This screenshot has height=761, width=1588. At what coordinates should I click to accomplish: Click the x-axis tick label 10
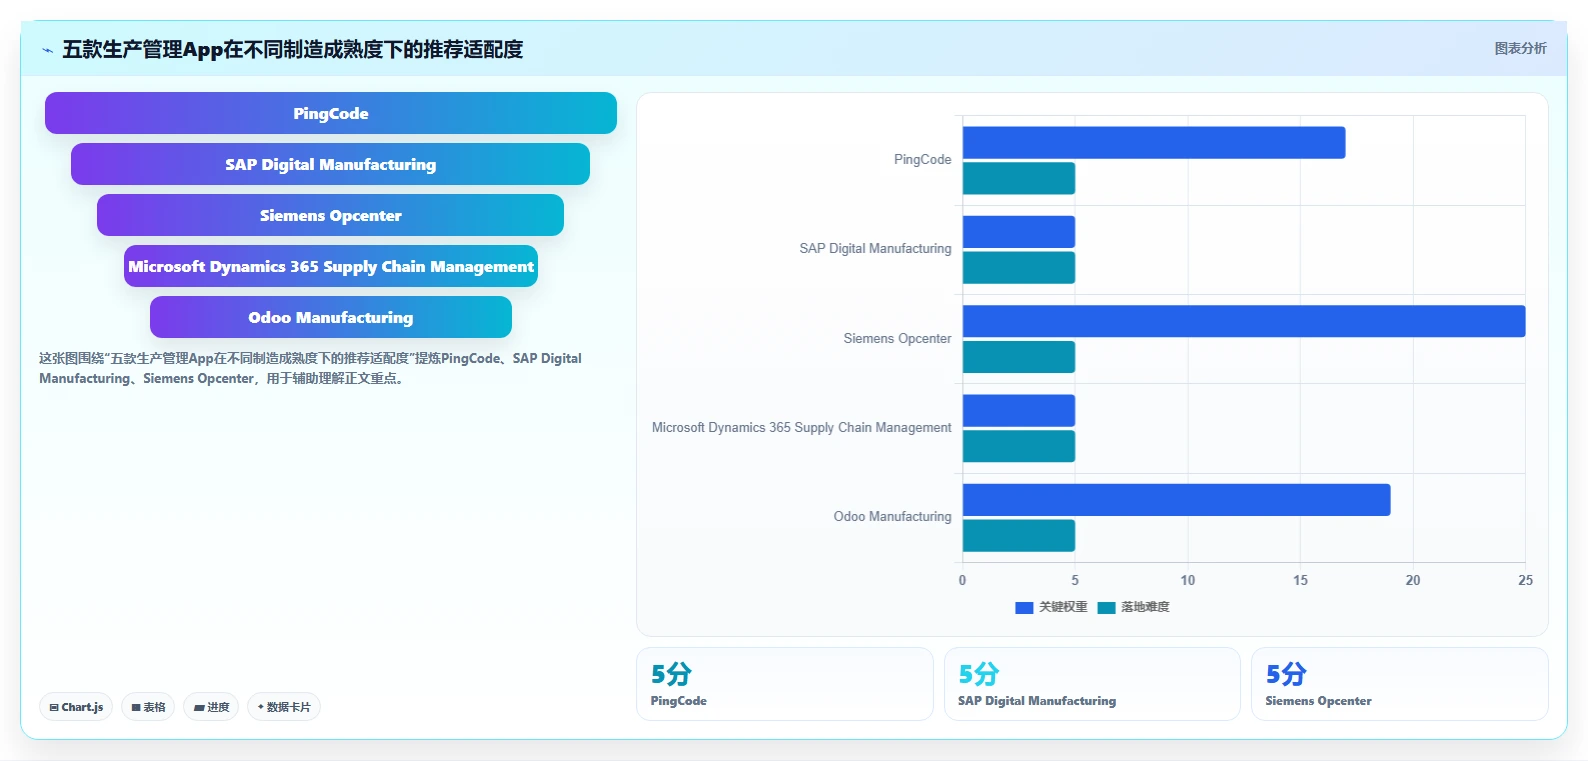(1188, 580)
